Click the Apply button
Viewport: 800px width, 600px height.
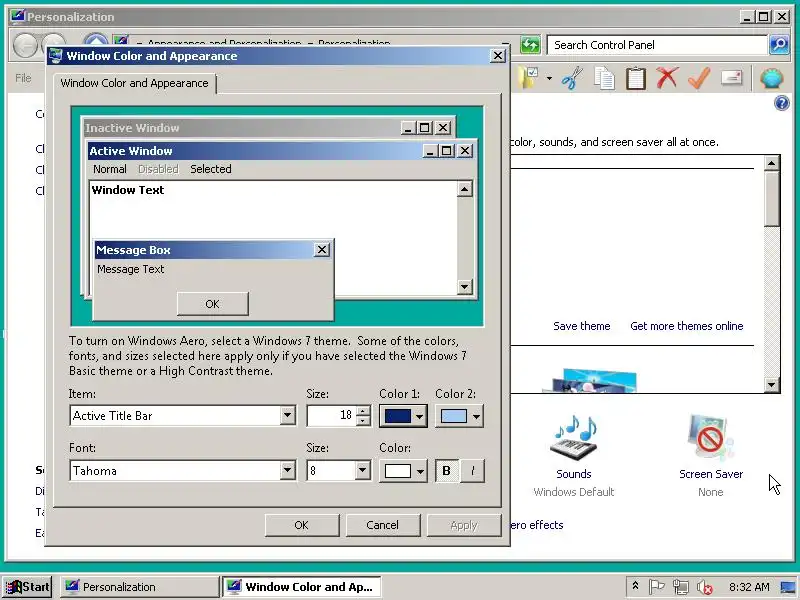464,525
